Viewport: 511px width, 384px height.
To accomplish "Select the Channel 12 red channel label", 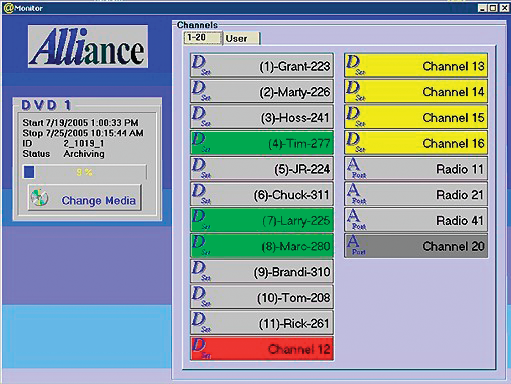I will coord(299,349).
